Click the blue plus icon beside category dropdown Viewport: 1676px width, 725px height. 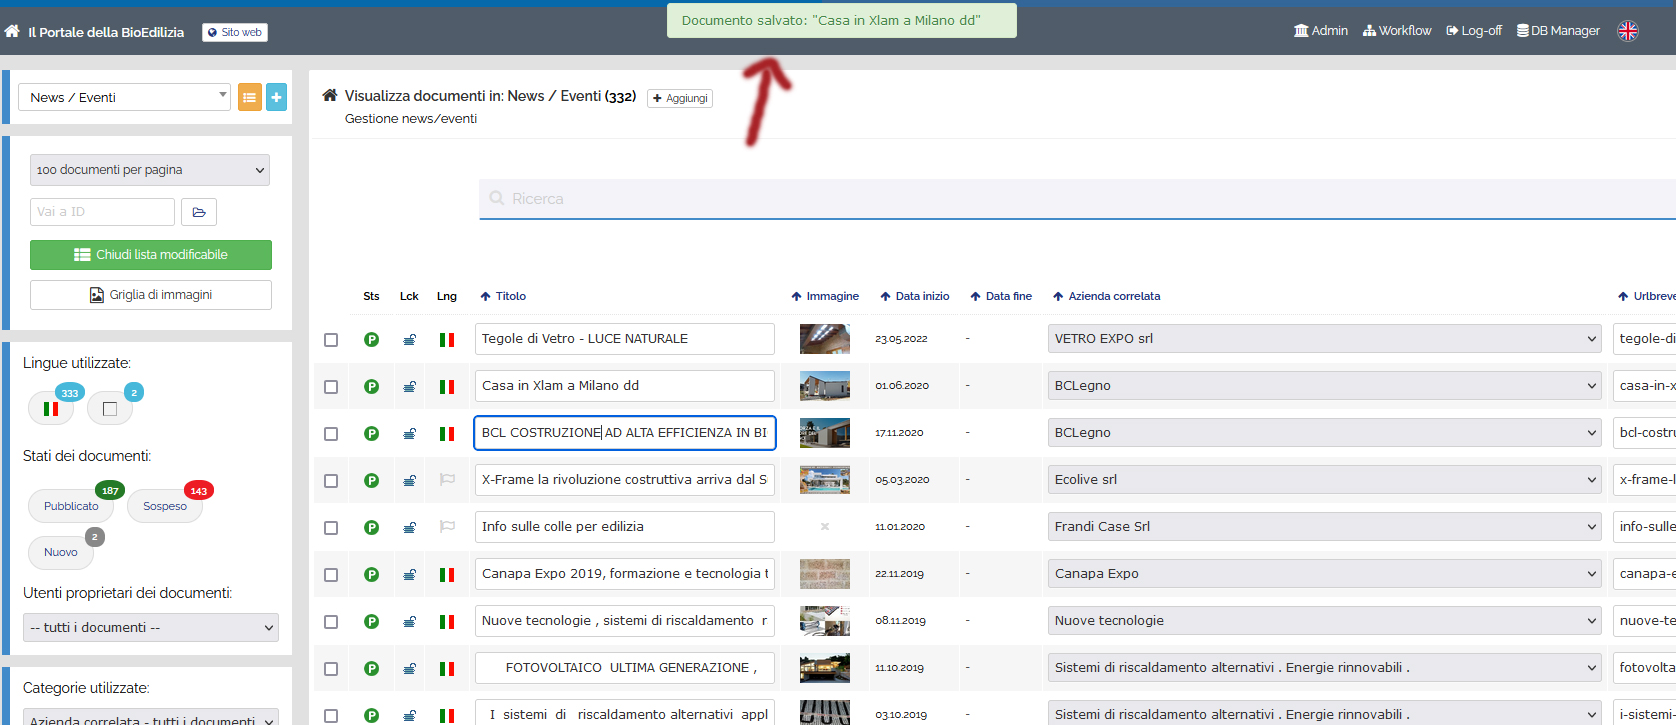pyautogui.click(x=276, y=97)
